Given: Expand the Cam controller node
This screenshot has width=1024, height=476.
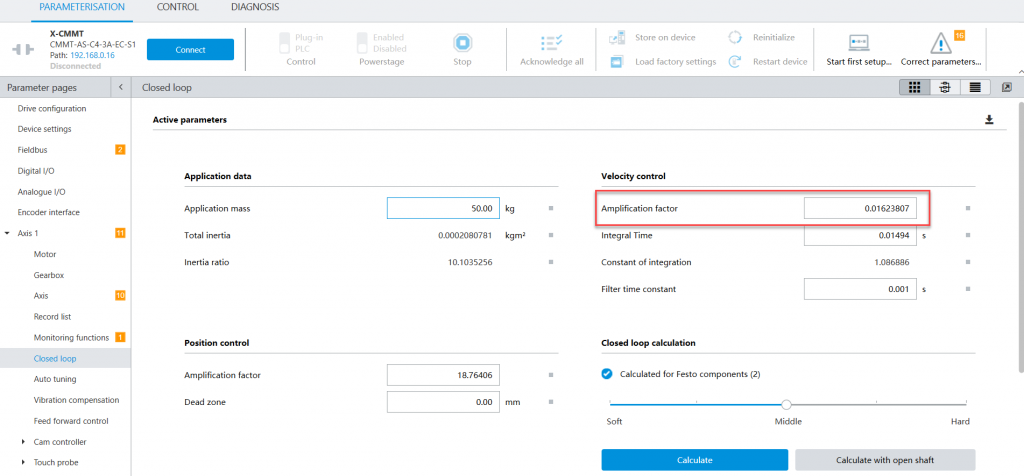Looking at the screenshot, I should (x=23, y=442).
